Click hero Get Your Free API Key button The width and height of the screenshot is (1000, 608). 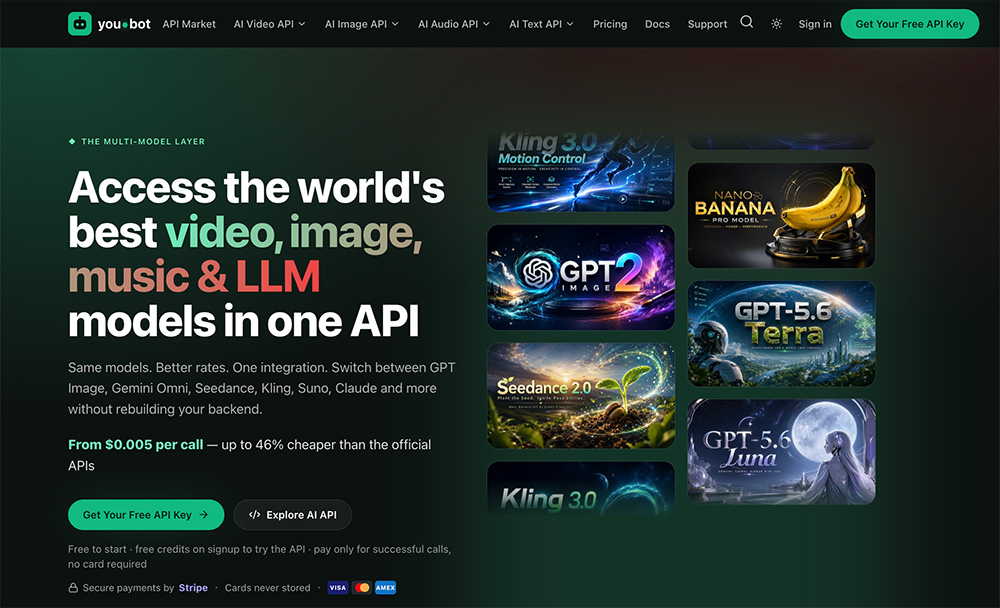click(146, 515)
